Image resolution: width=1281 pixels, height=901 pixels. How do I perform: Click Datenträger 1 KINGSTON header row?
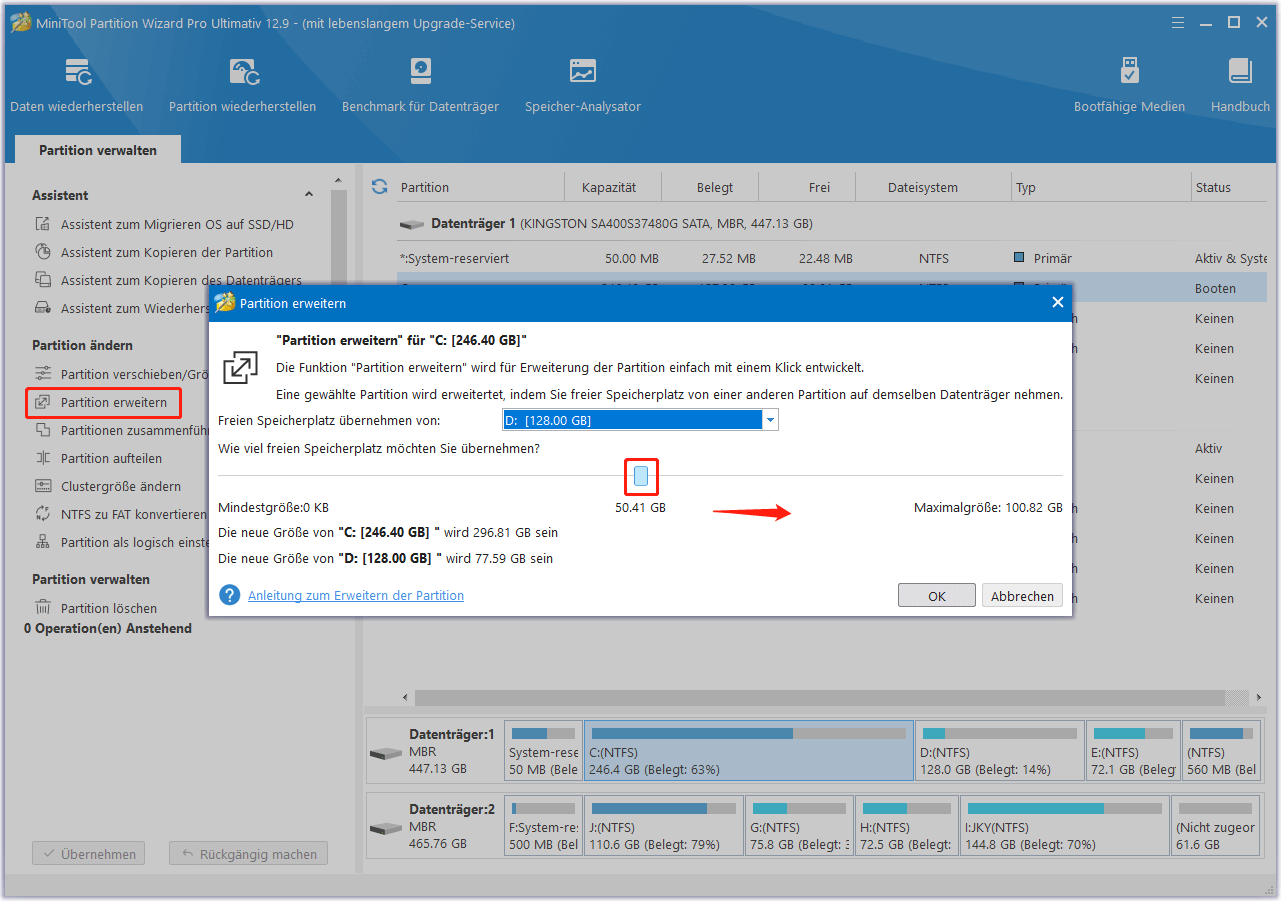pos(832,224)
